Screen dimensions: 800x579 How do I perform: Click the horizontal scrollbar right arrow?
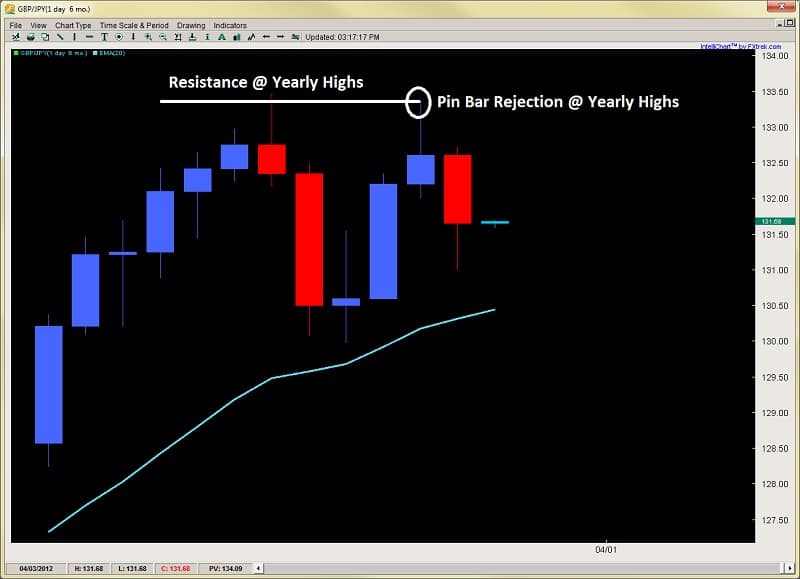(x=790, y=568)
